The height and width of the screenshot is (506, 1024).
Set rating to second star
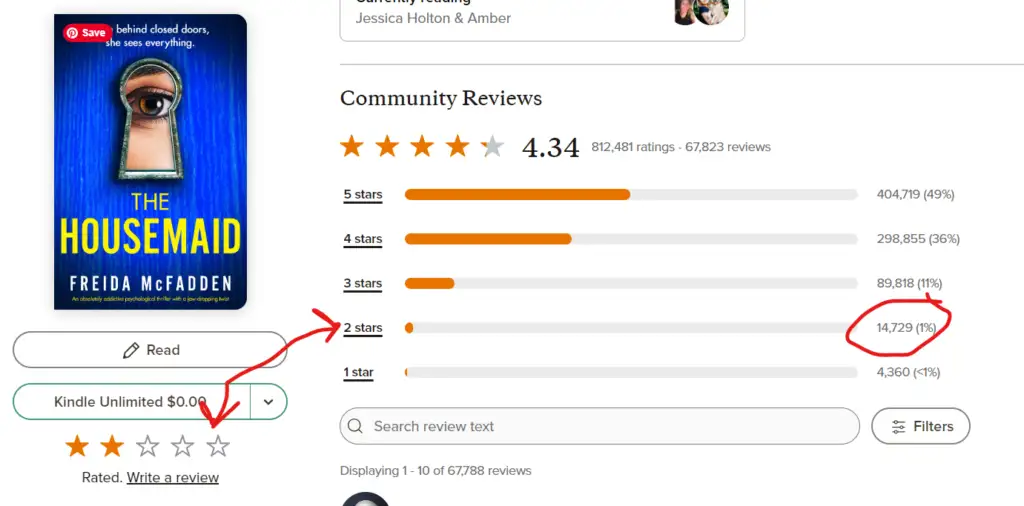click(112, 447)
